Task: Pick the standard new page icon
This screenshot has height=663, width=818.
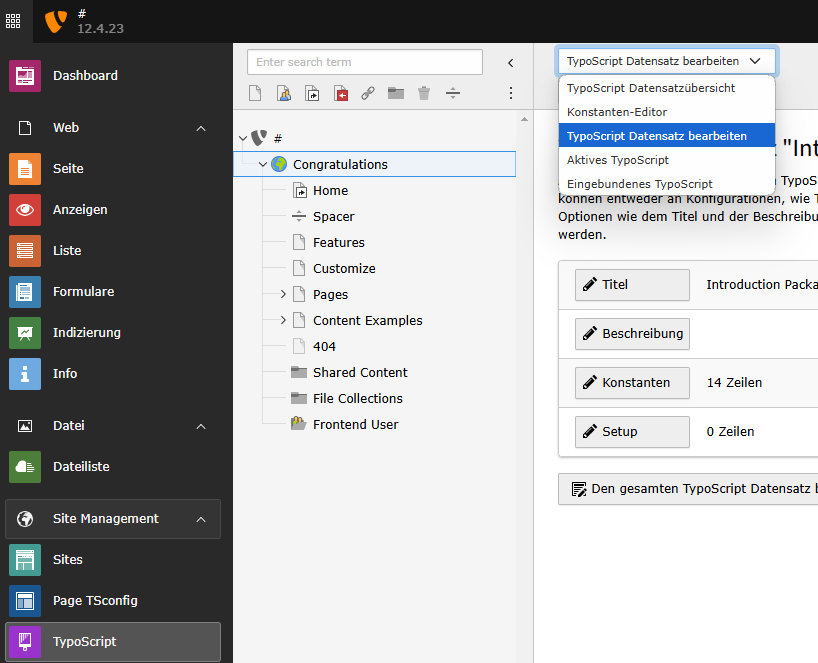Action: coord(255,93)
